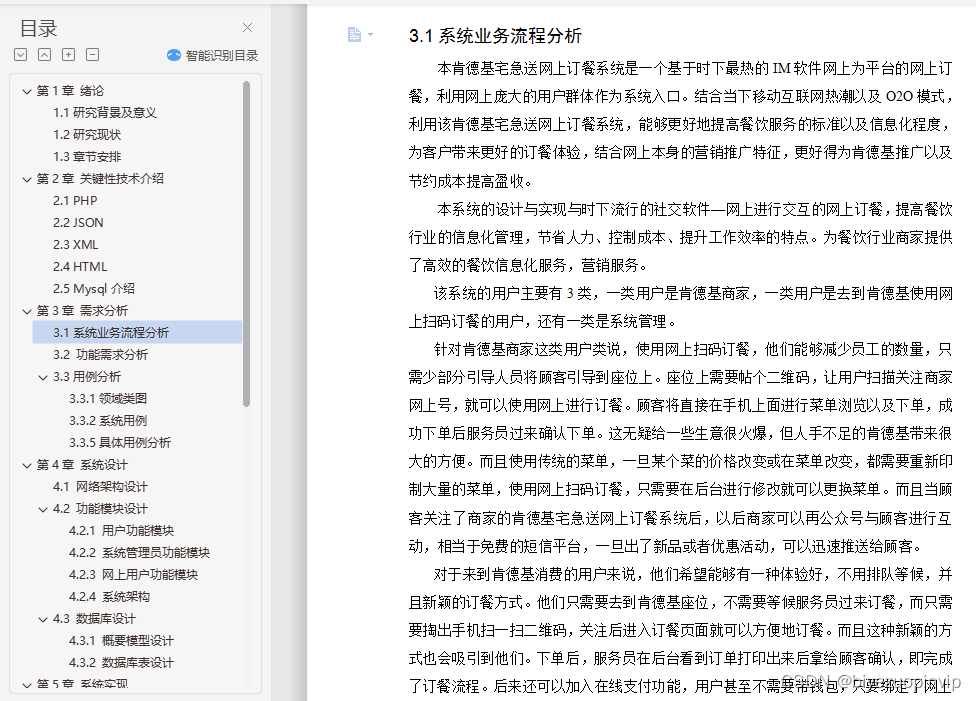Open 4.2.1 用户功能模块 entry
Screen dimensions: 976x701
[x=121, y=530]
